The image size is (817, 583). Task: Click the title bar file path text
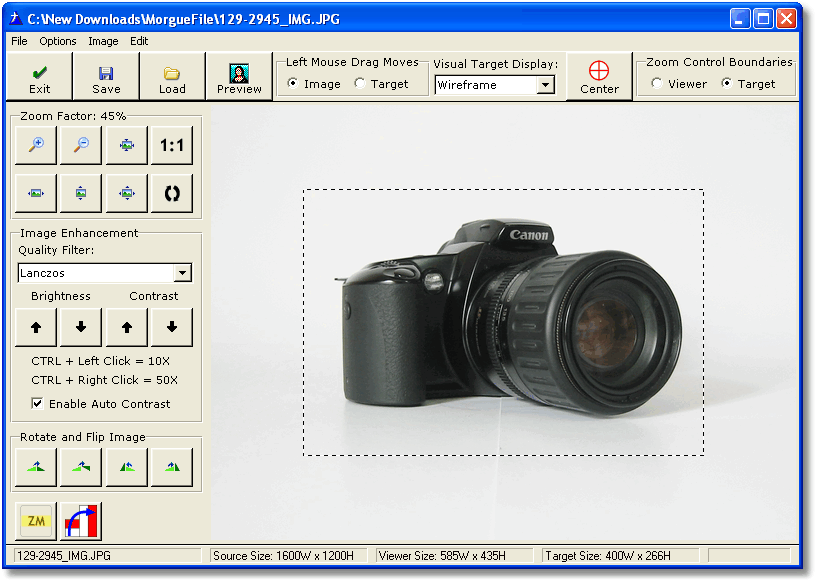point(183,19)
